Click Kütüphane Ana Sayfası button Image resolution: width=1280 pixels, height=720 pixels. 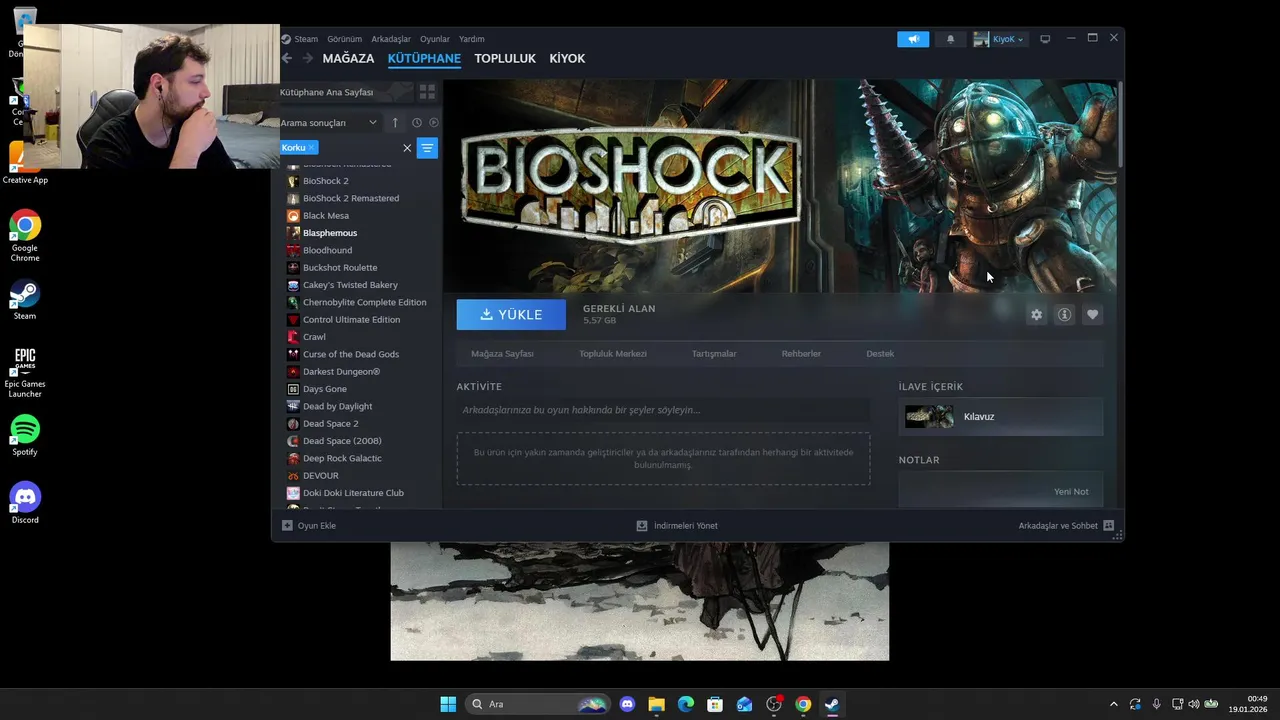coord(346,92)
